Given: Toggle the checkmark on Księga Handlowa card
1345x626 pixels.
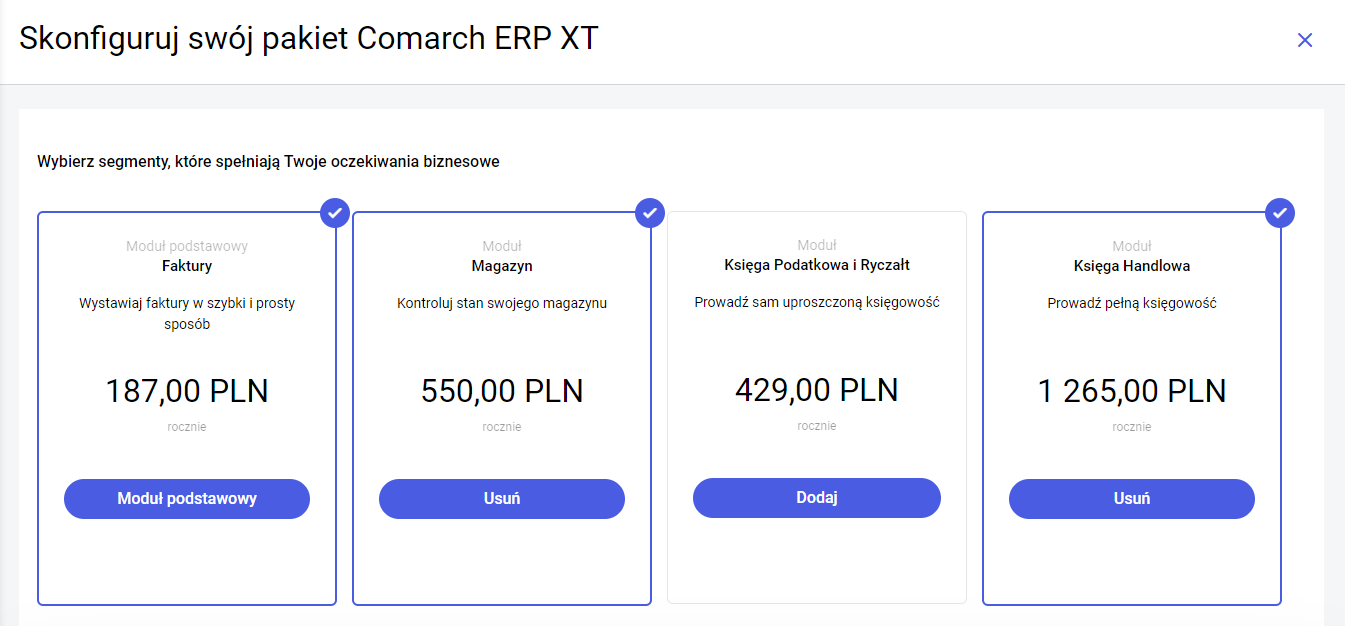Looking at the screenshot, I should tap(1280, 213).
